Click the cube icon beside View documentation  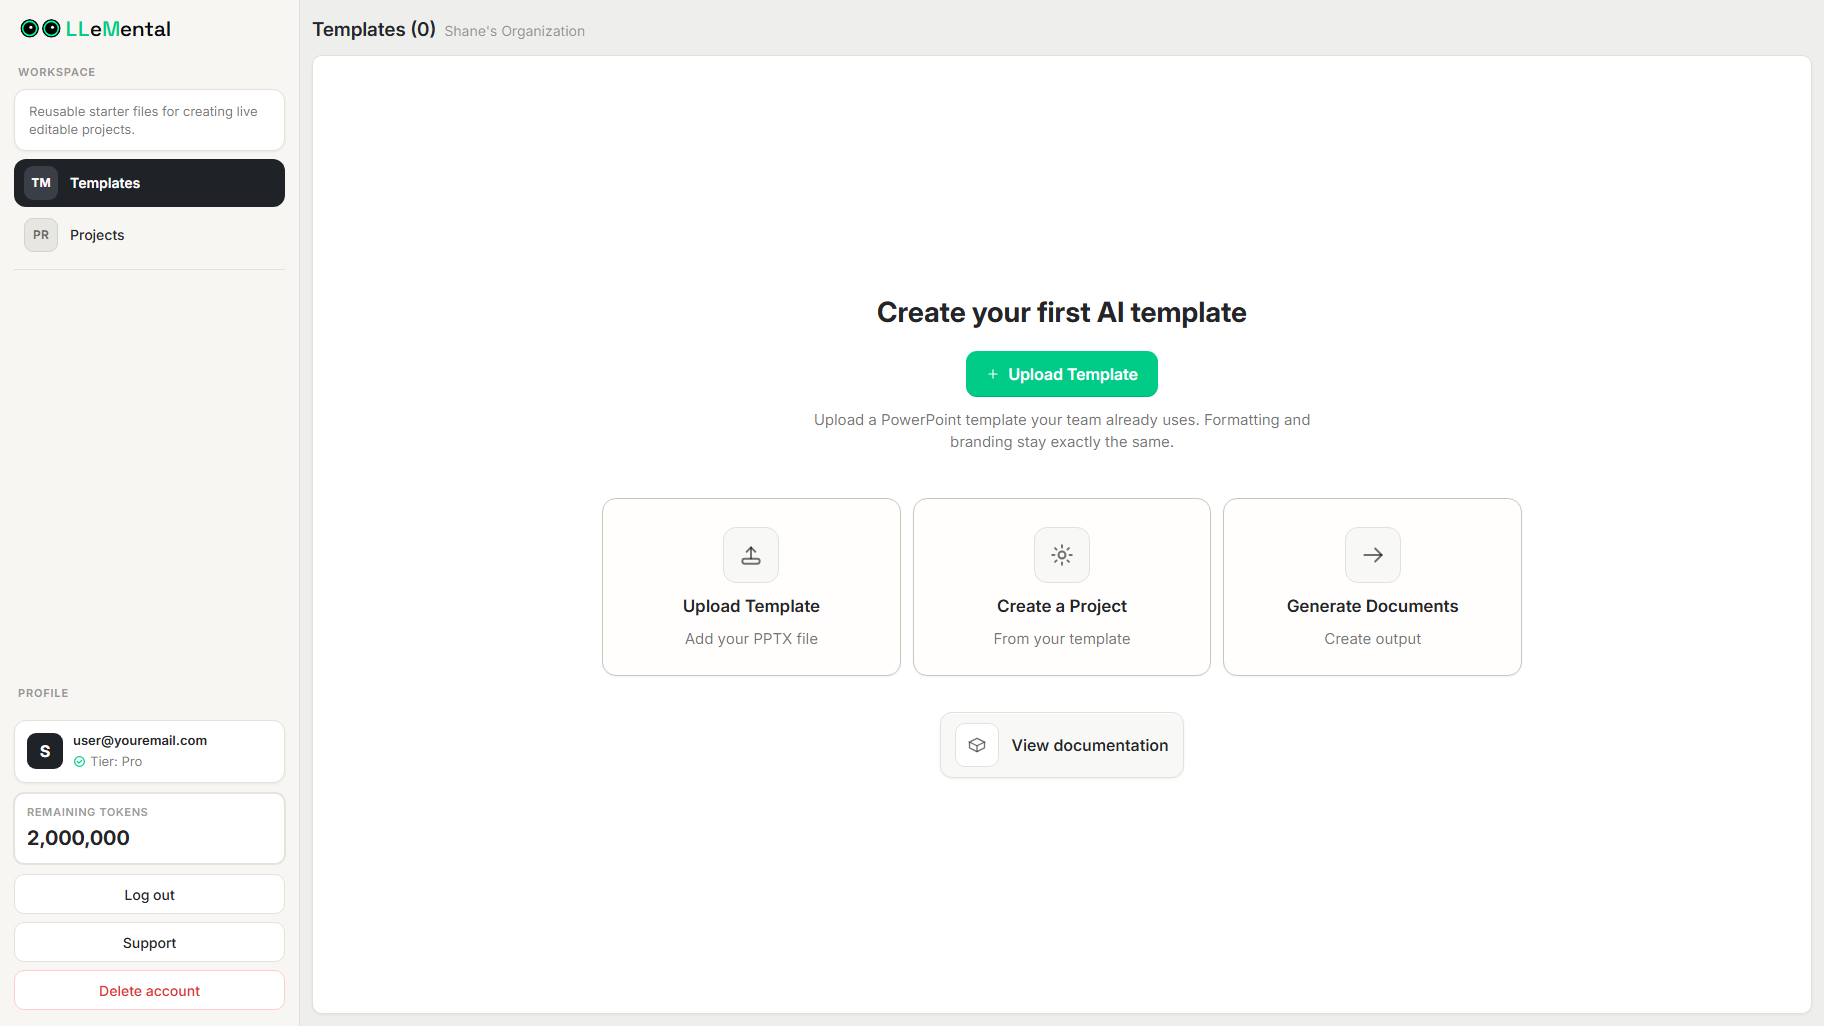[976, 745]
